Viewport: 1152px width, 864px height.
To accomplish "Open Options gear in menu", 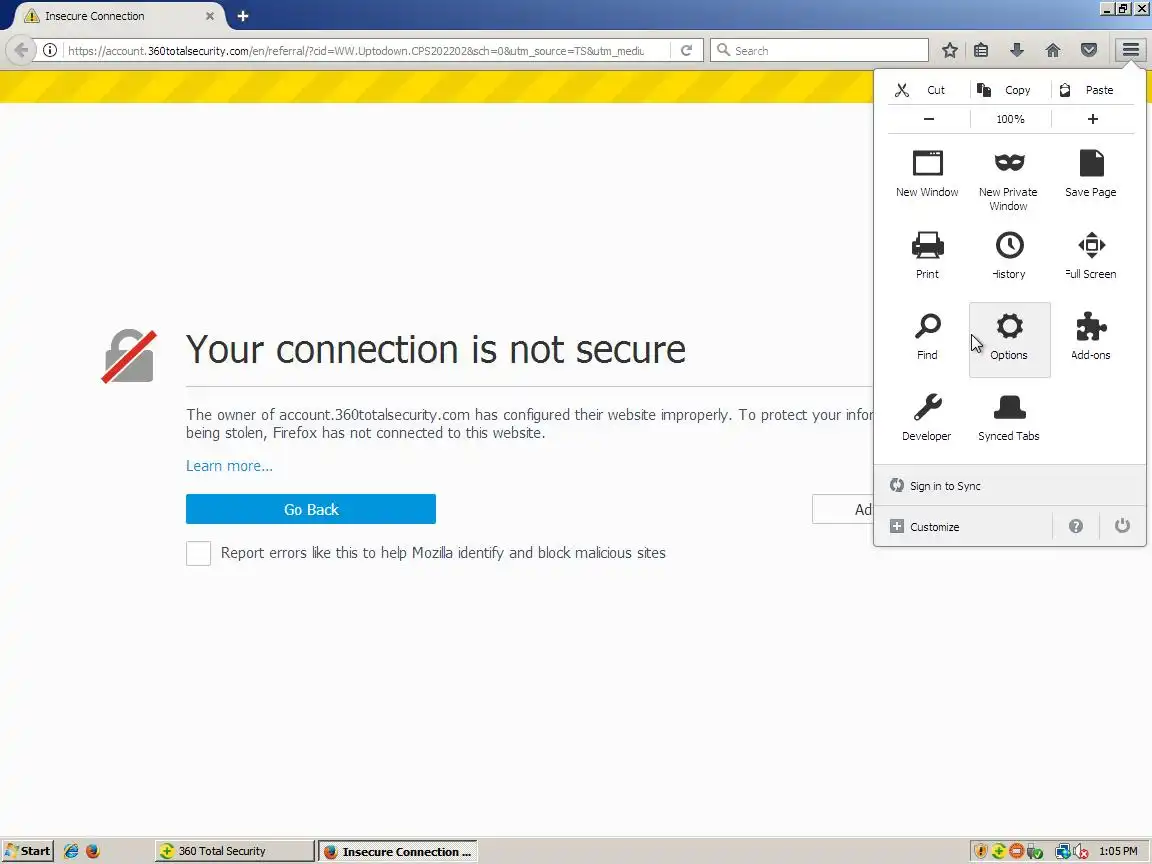I will click(x=1009, y=339).
